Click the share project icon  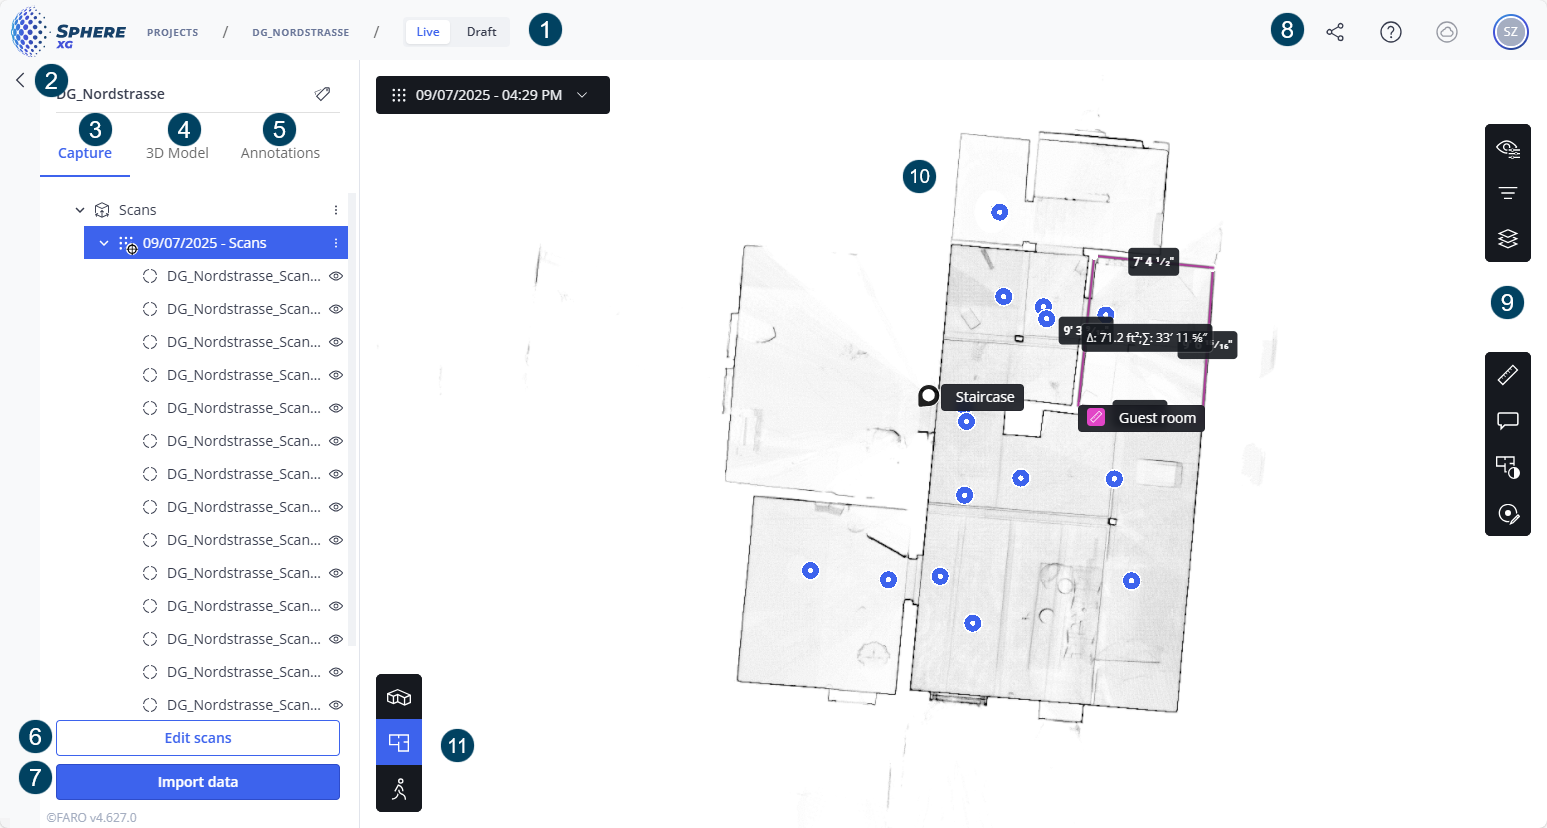1335,32
